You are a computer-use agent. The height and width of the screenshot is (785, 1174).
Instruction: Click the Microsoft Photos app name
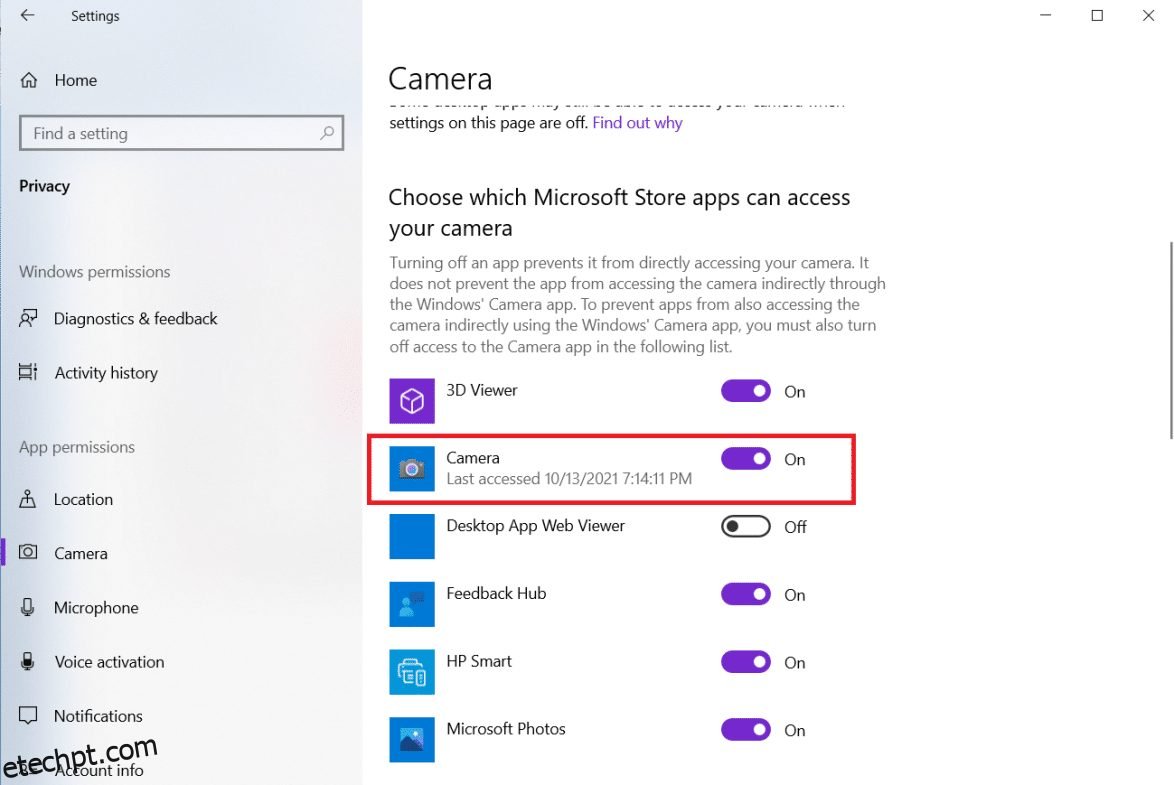pos(505,729)
